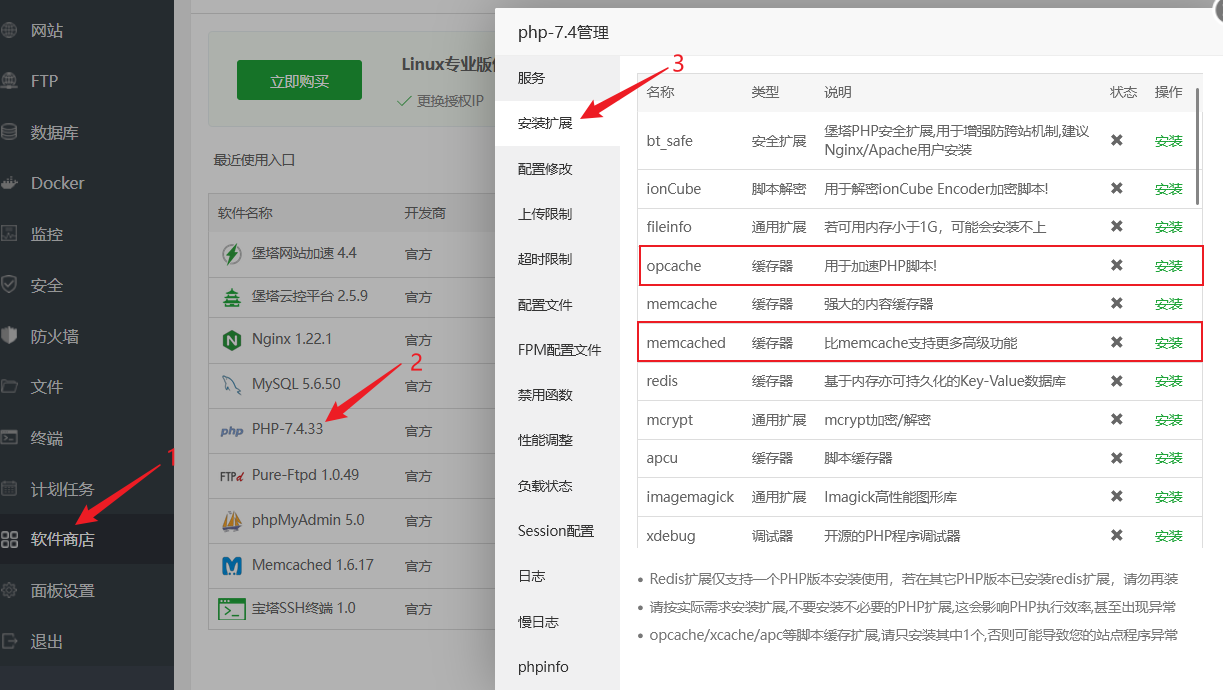This screenshot has height=690, width=1223.
Task: Click the Pure-Ftpd icon
Action: point(231,476)
